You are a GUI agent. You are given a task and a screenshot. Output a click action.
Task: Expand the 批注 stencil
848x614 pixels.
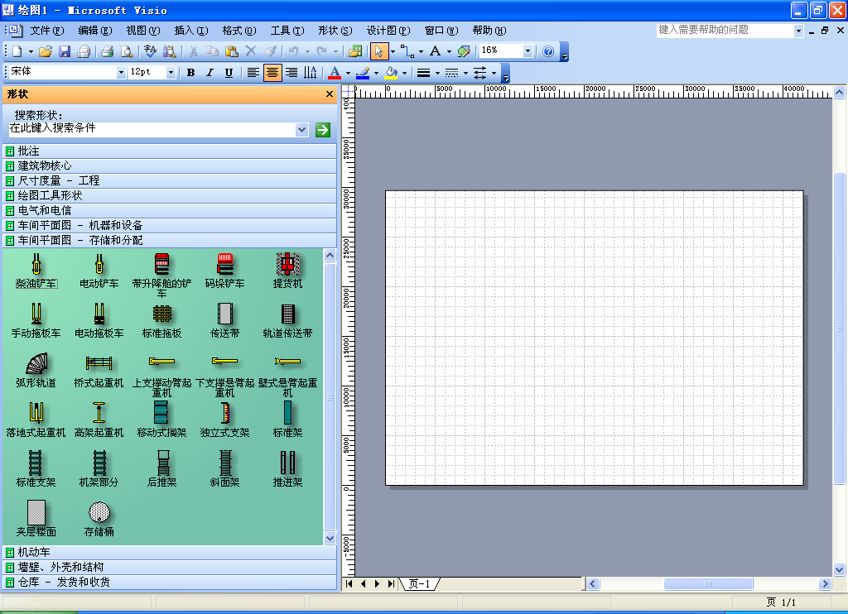[x=170, y=151]
